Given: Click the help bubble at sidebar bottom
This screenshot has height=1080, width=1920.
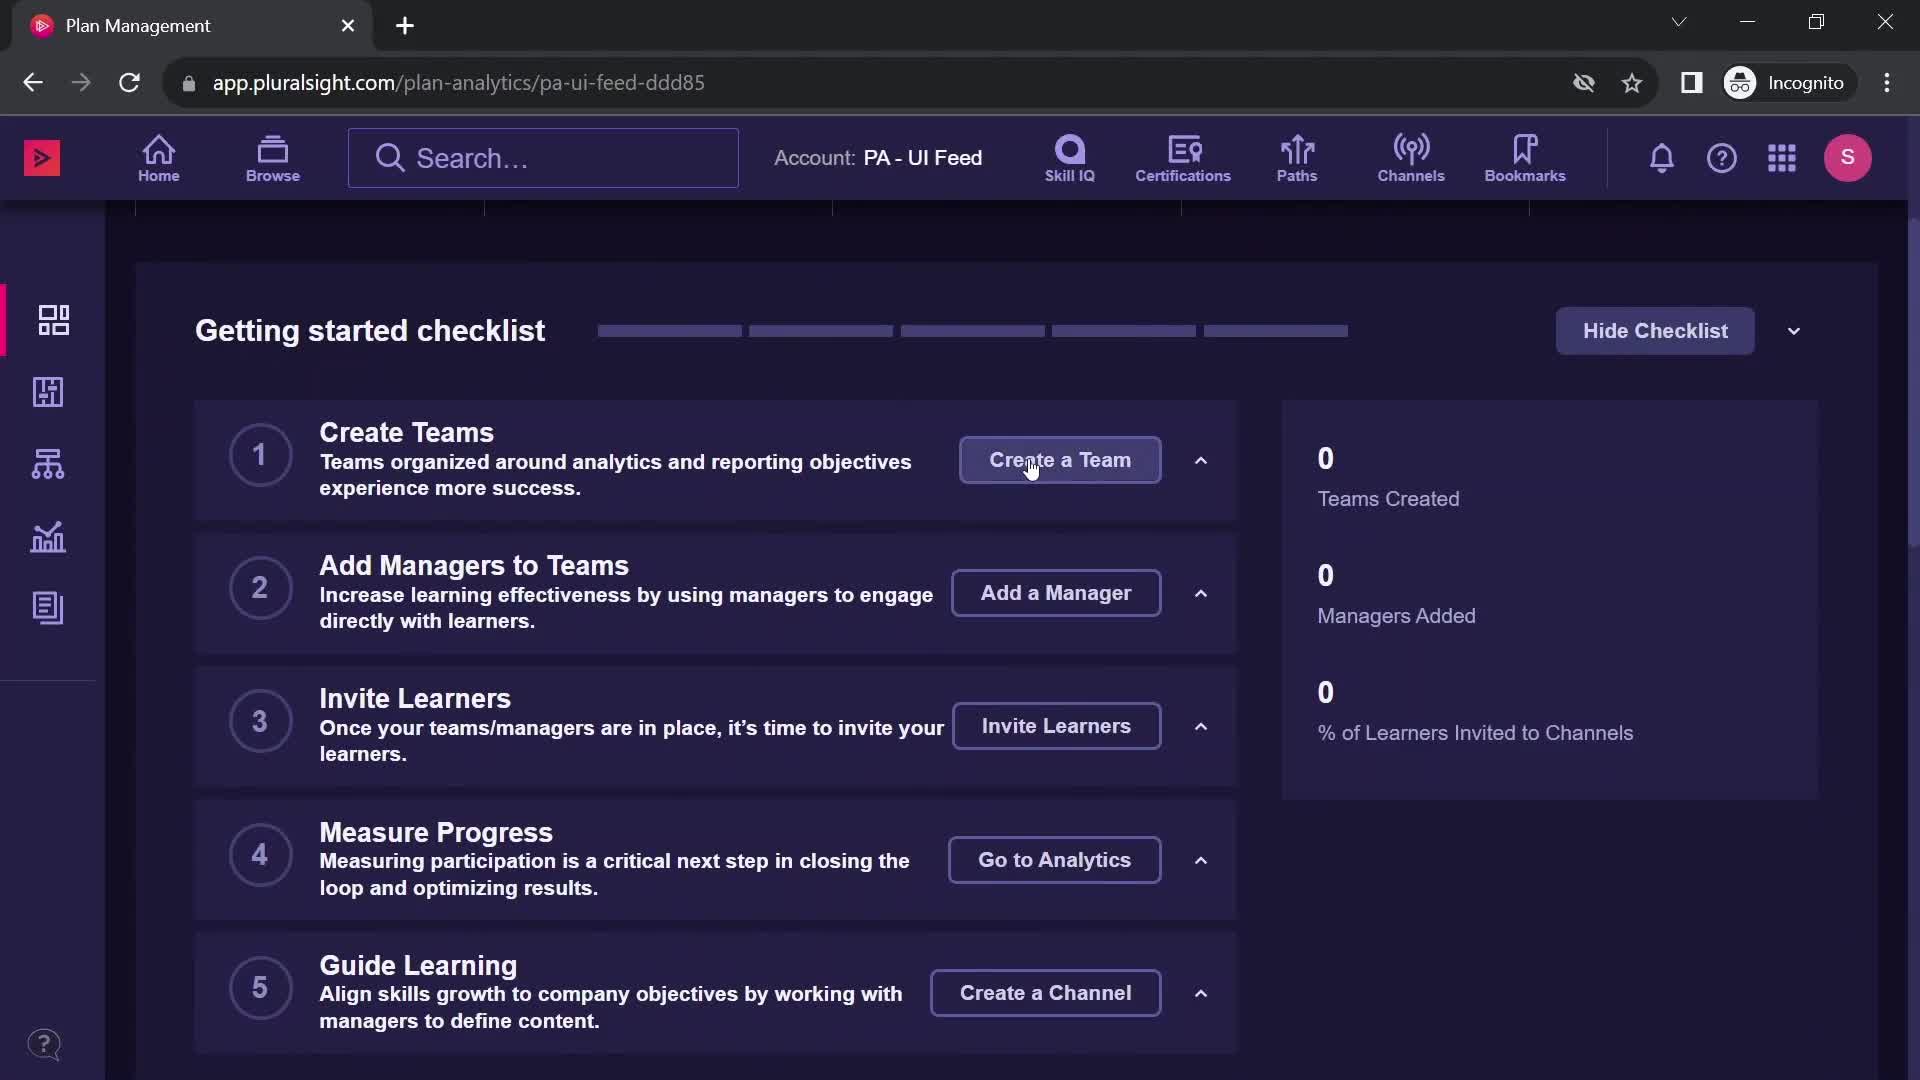Looking at the screenshot, I should click(44, 1045).
